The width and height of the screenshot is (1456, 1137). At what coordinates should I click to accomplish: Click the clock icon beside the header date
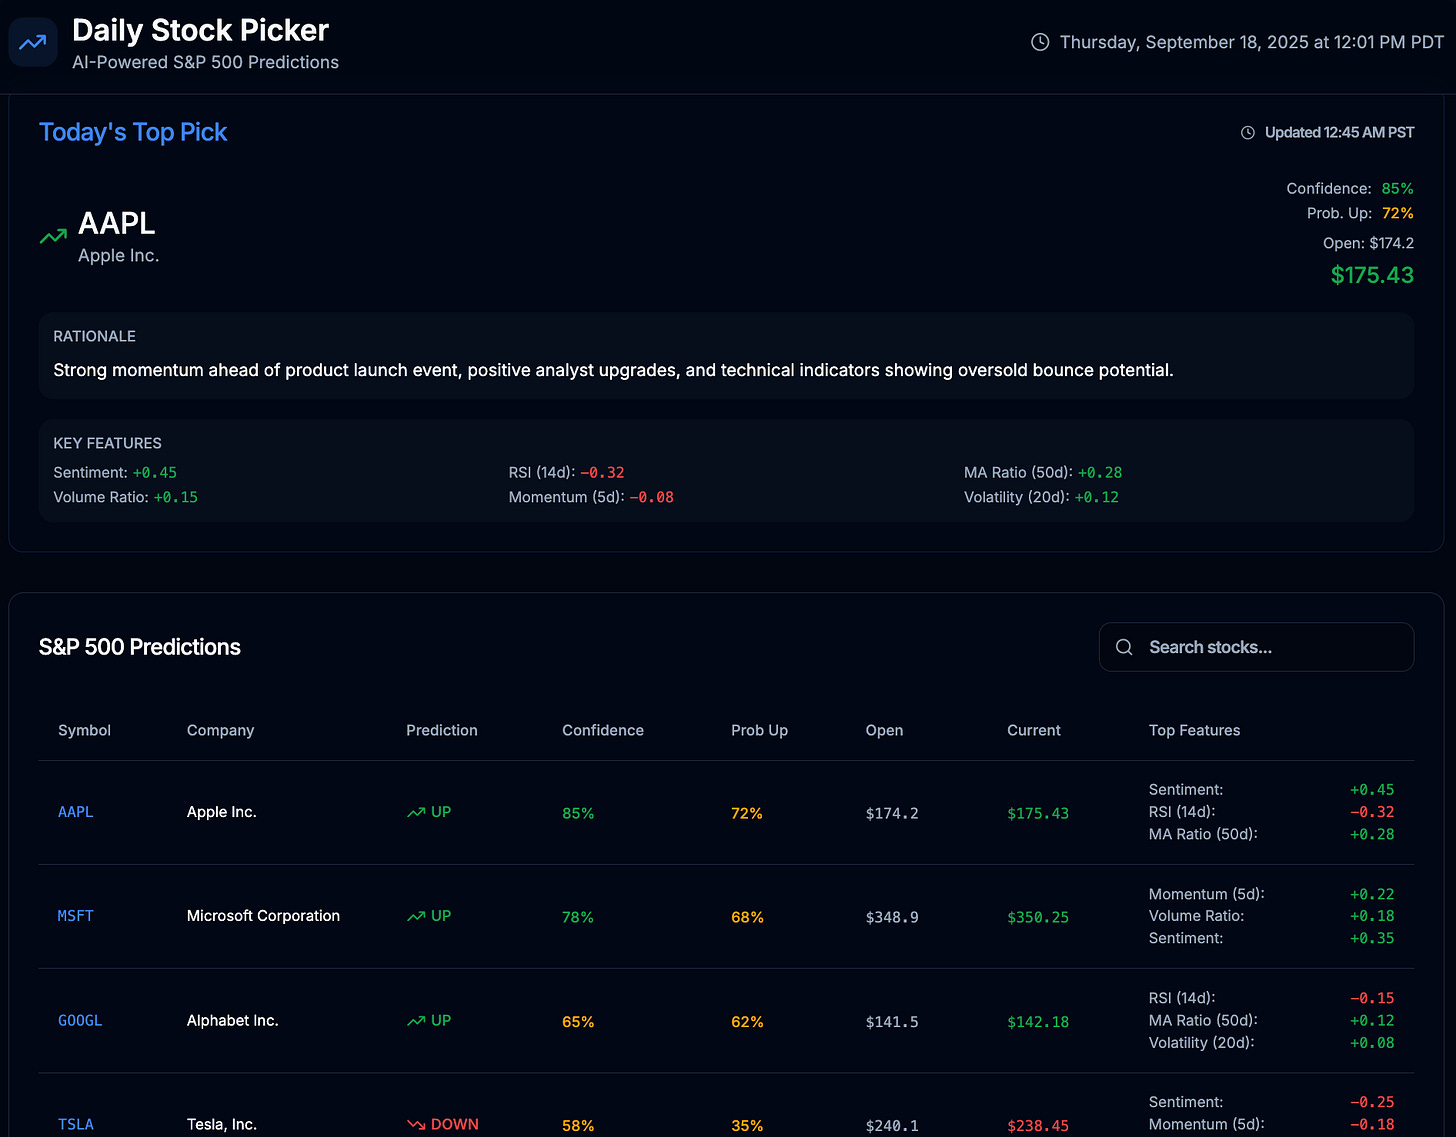1040,42
